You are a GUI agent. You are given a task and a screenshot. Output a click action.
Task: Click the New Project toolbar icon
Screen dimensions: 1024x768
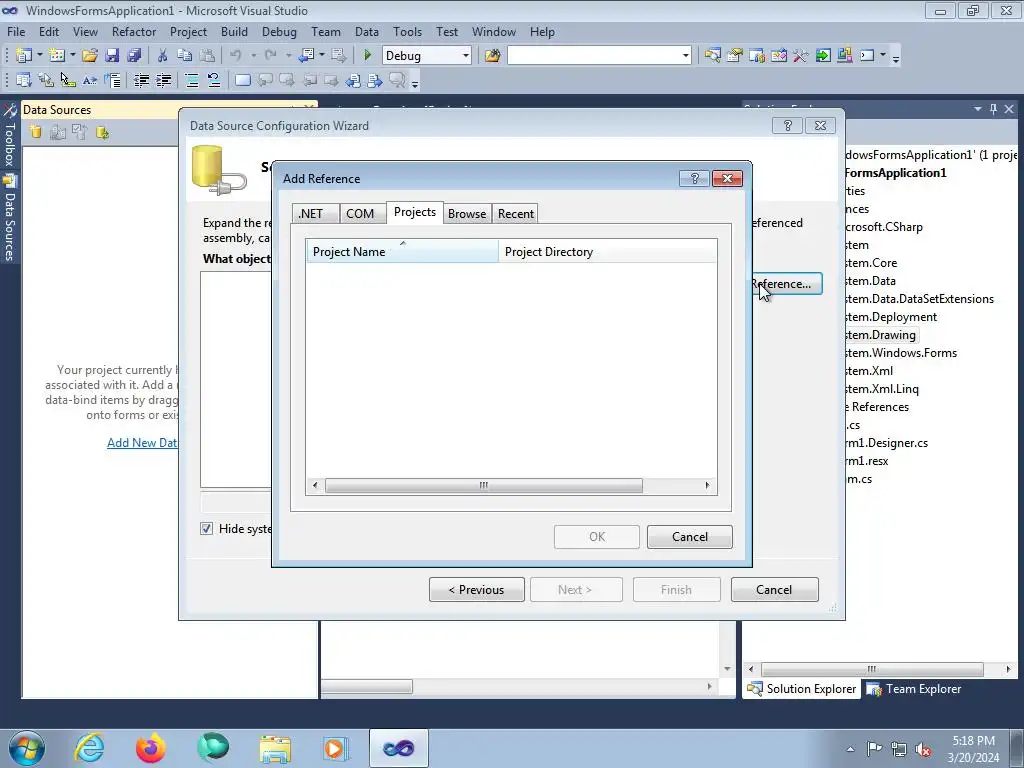pyautogui.click(x=24, y=56)
